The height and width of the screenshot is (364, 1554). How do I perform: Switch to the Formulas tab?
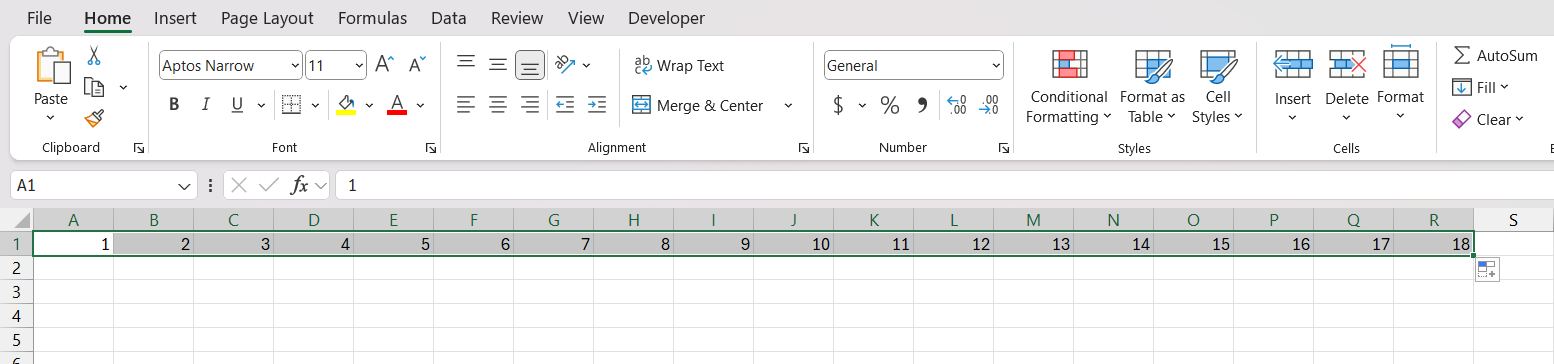click(x=372, y=18)
